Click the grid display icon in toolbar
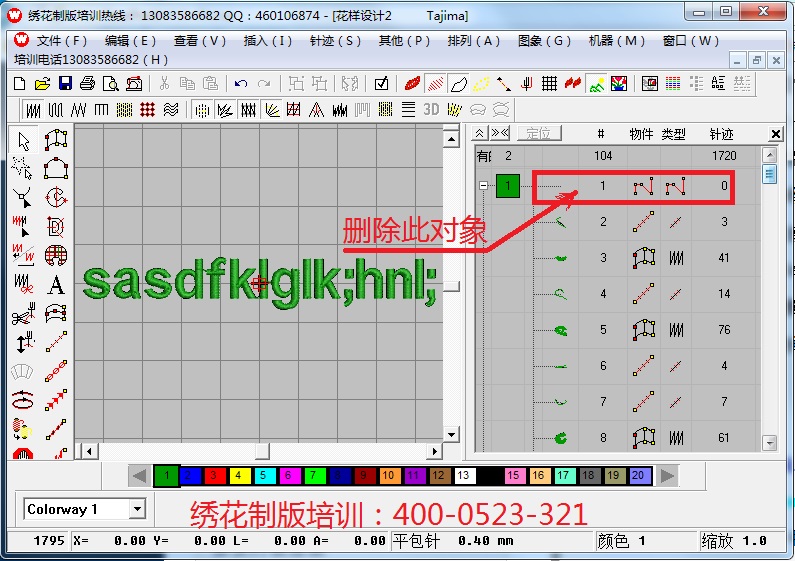795x561 pixels. [x=549, y=84]
